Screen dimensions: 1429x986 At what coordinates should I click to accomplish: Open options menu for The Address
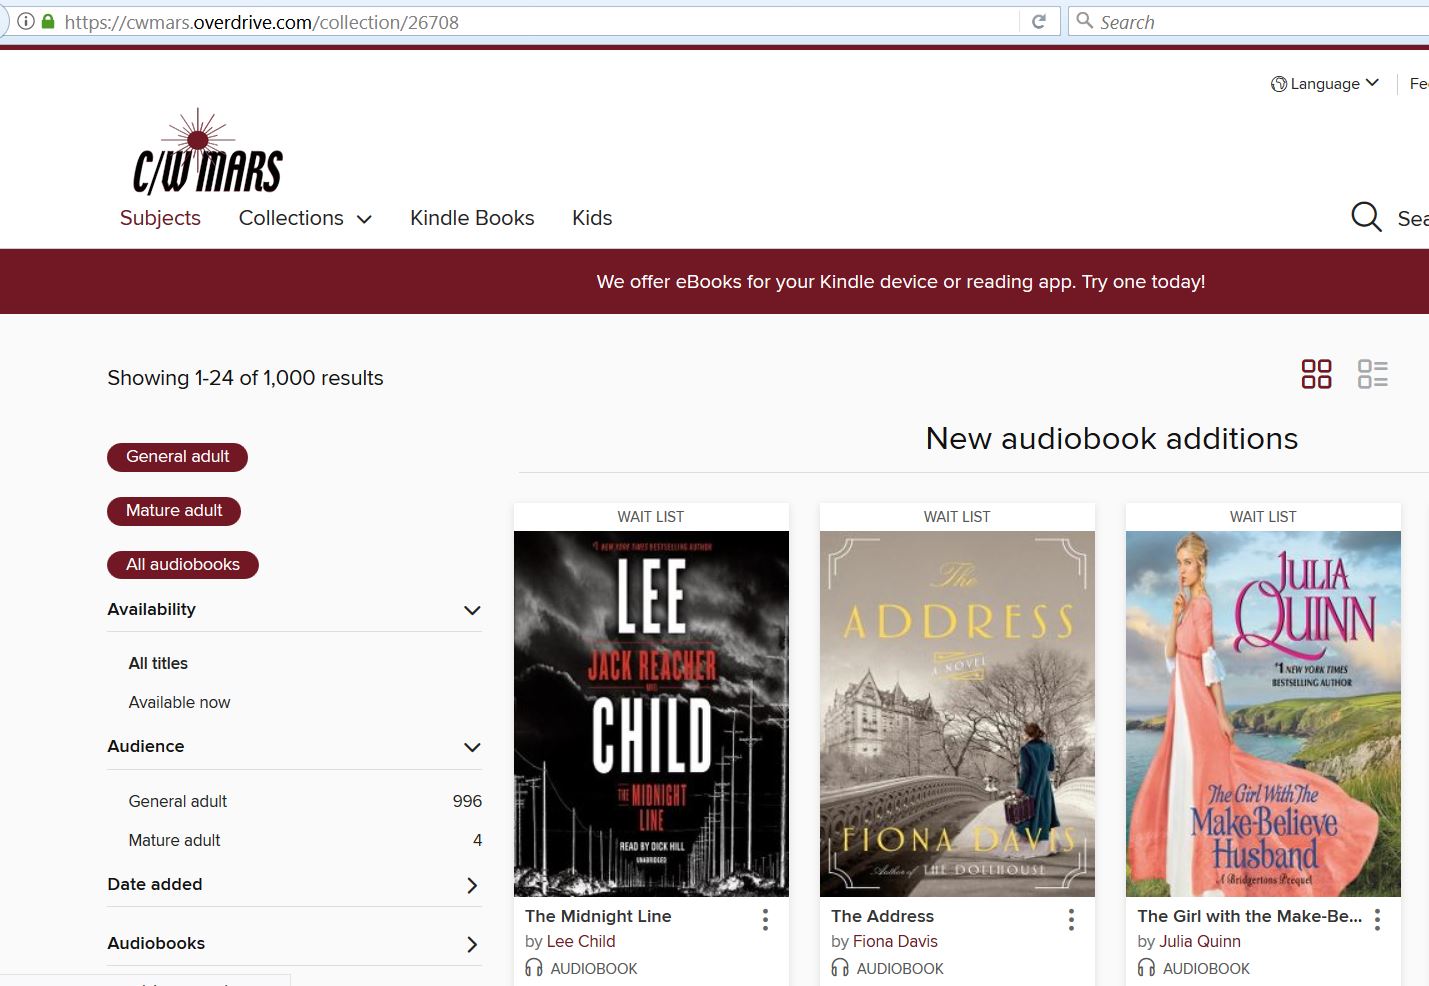coord(1071,920)
